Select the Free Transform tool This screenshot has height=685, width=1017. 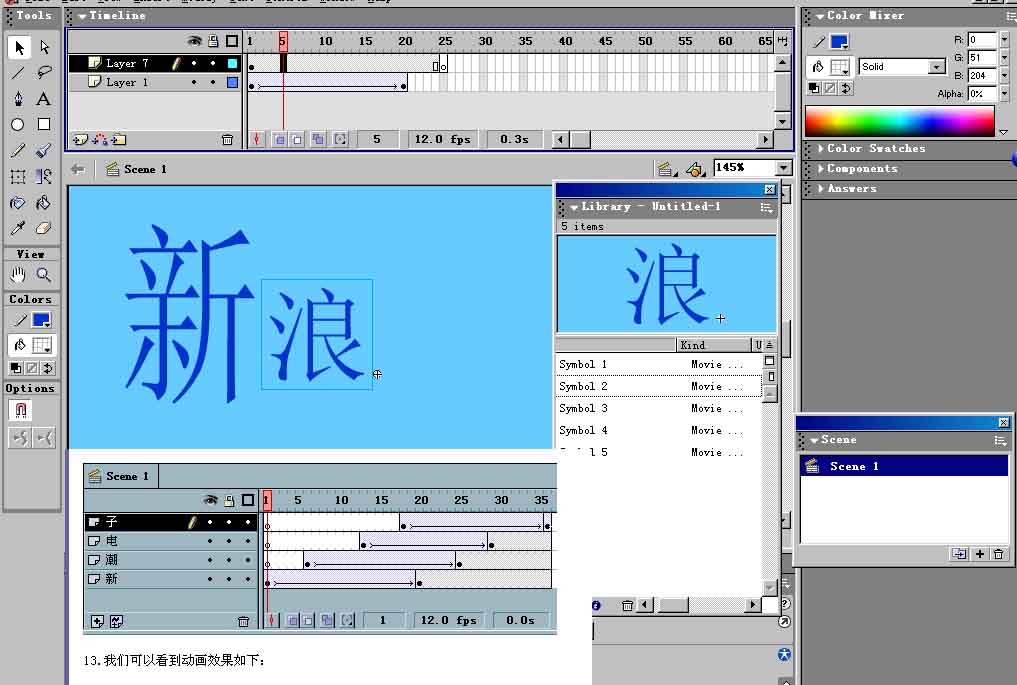click(x=18, y=176)
